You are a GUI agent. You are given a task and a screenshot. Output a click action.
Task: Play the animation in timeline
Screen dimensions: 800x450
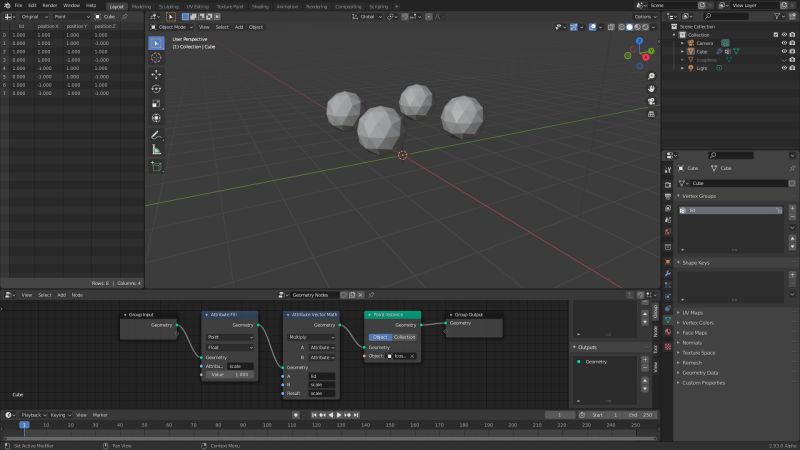[339, 415]
